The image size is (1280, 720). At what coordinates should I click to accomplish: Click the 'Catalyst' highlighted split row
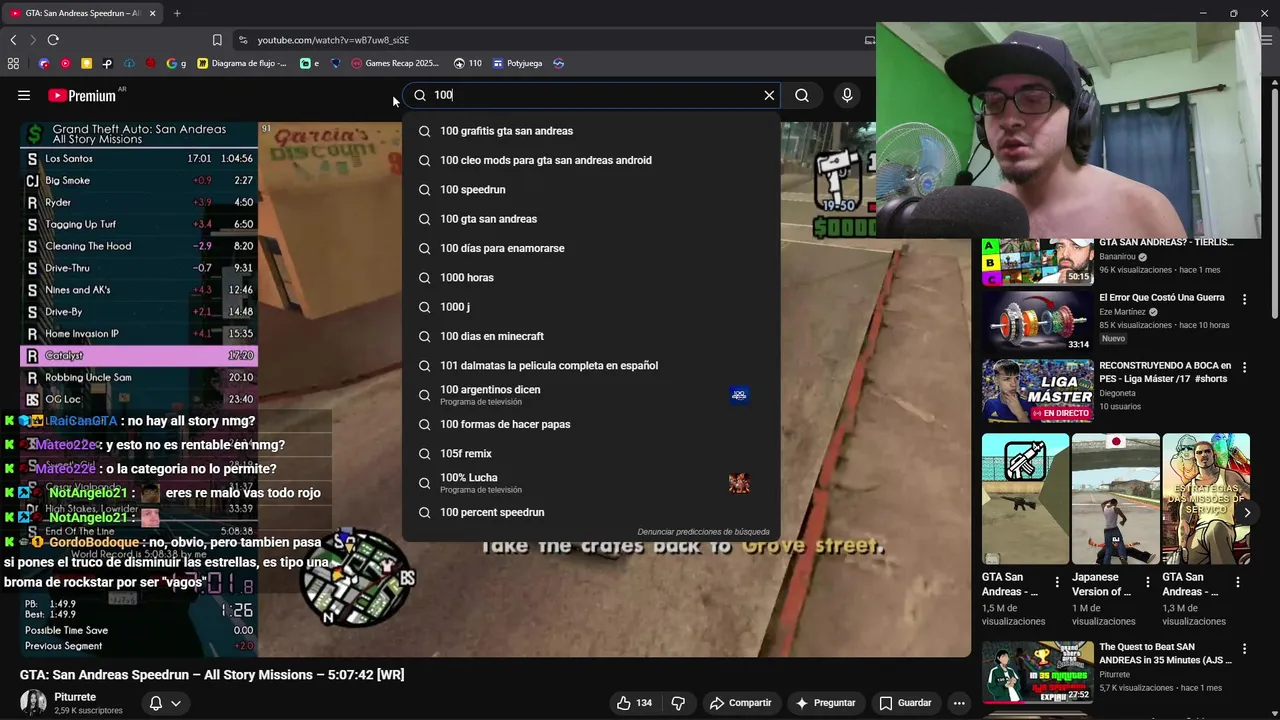(x=139, y=356)
